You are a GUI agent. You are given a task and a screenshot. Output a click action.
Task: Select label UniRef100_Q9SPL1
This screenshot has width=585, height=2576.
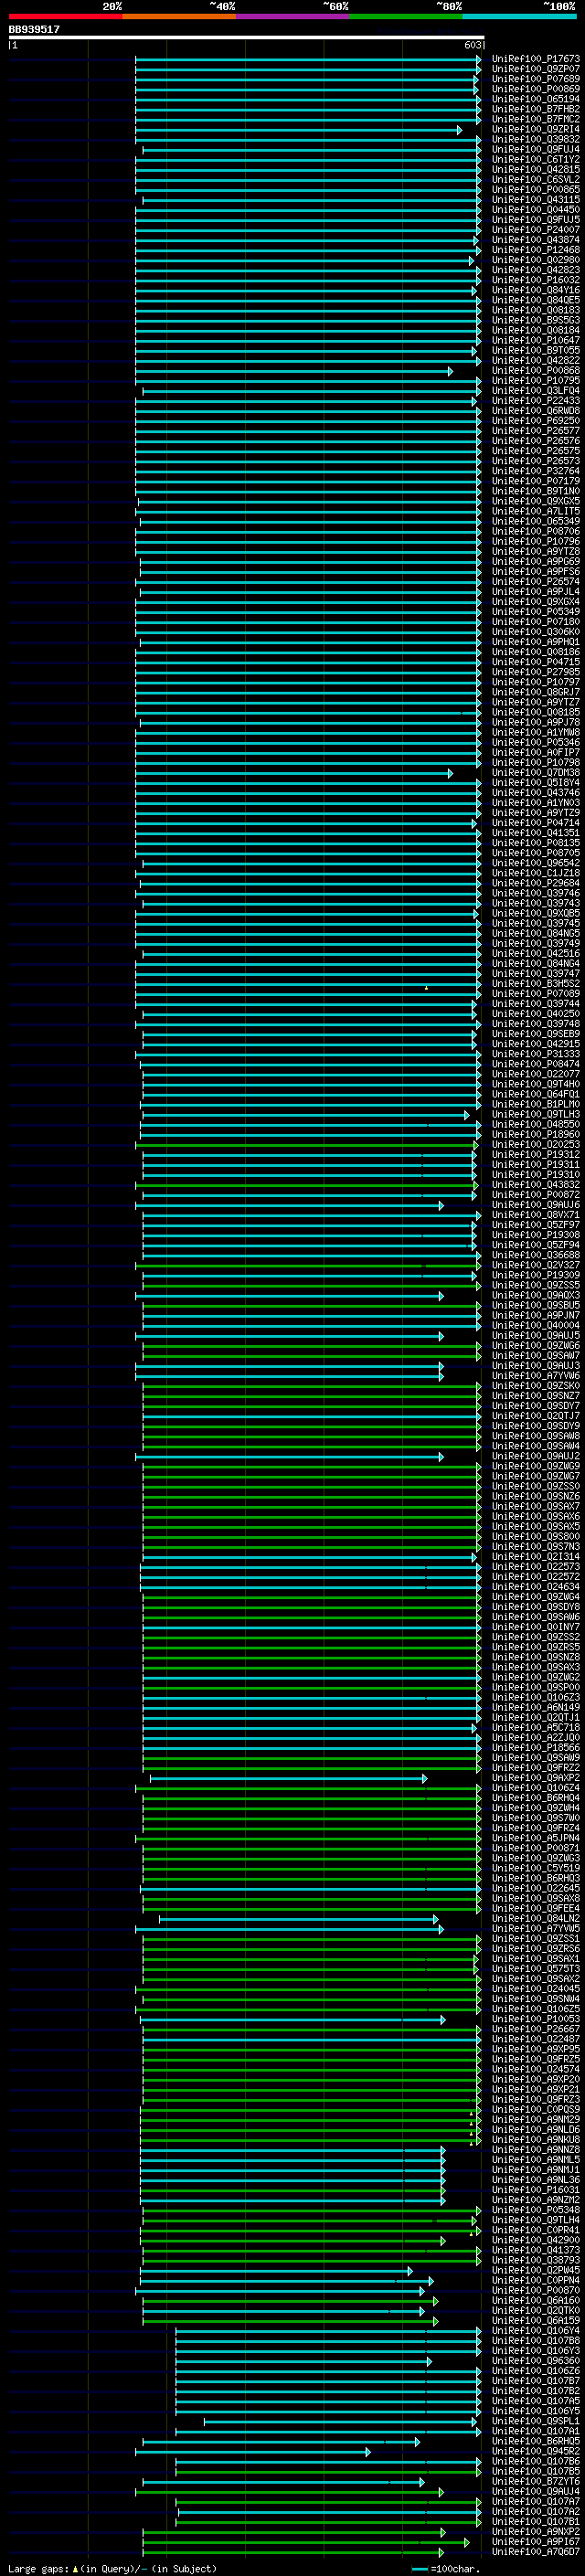tap(536, 2421)
